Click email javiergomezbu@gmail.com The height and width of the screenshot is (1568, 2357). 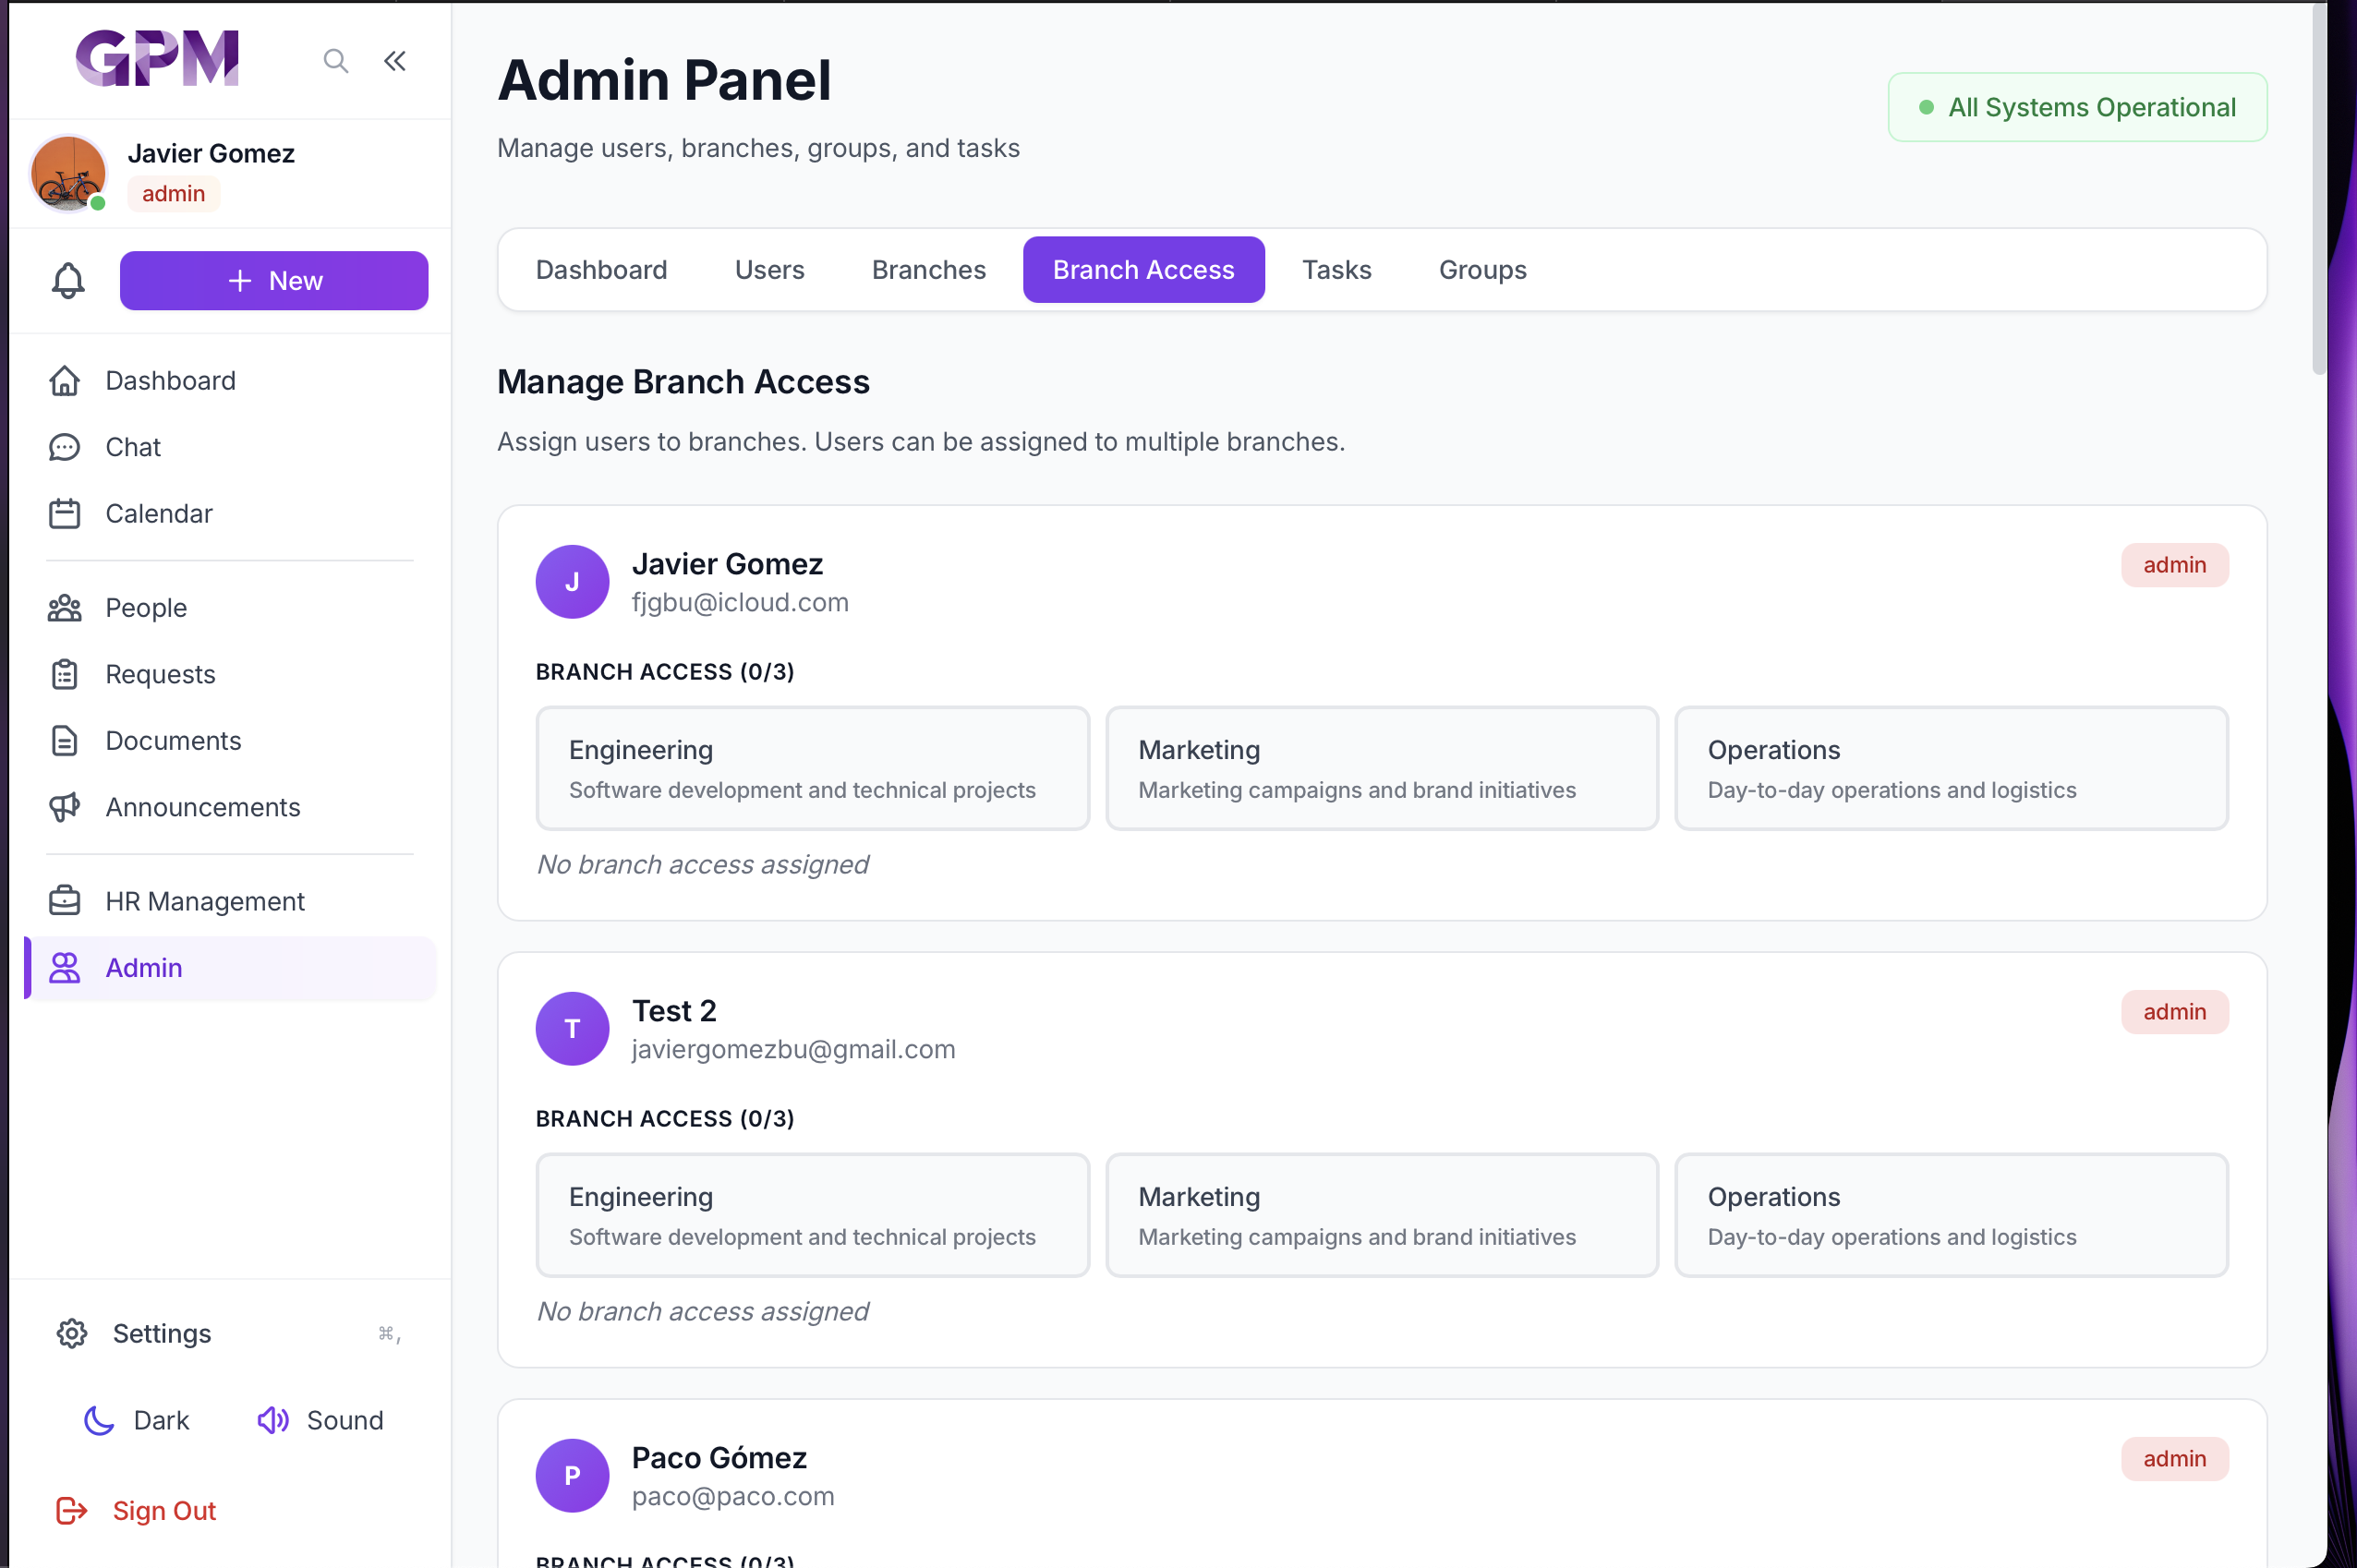(x=793, y=1049)
